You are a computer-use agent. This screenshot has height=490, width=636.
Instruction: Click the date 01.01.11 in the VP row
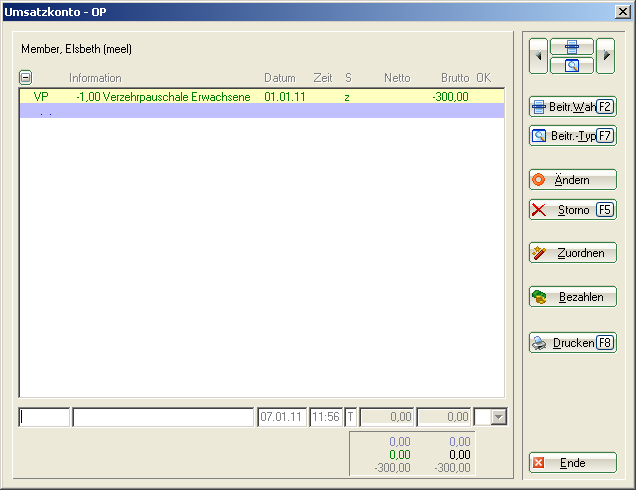[285, 97]
